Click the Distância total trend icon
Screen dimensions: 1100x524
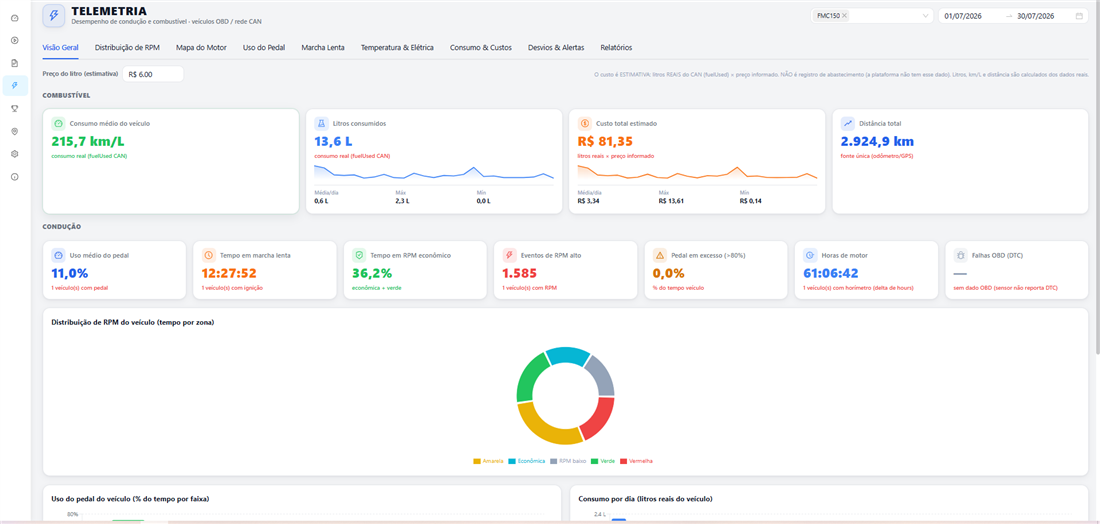(x=848, y=123)
